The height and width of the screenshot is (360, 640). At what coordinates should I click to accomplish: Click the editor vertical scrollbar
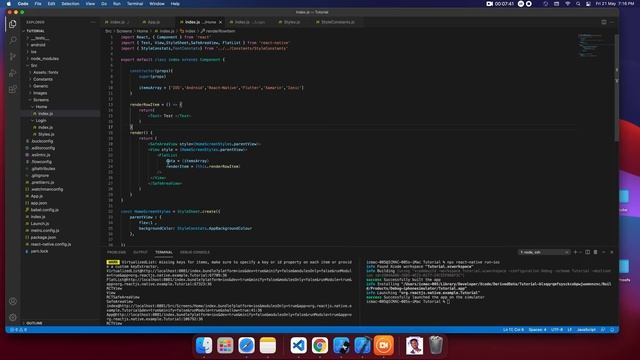pos(617,88)
